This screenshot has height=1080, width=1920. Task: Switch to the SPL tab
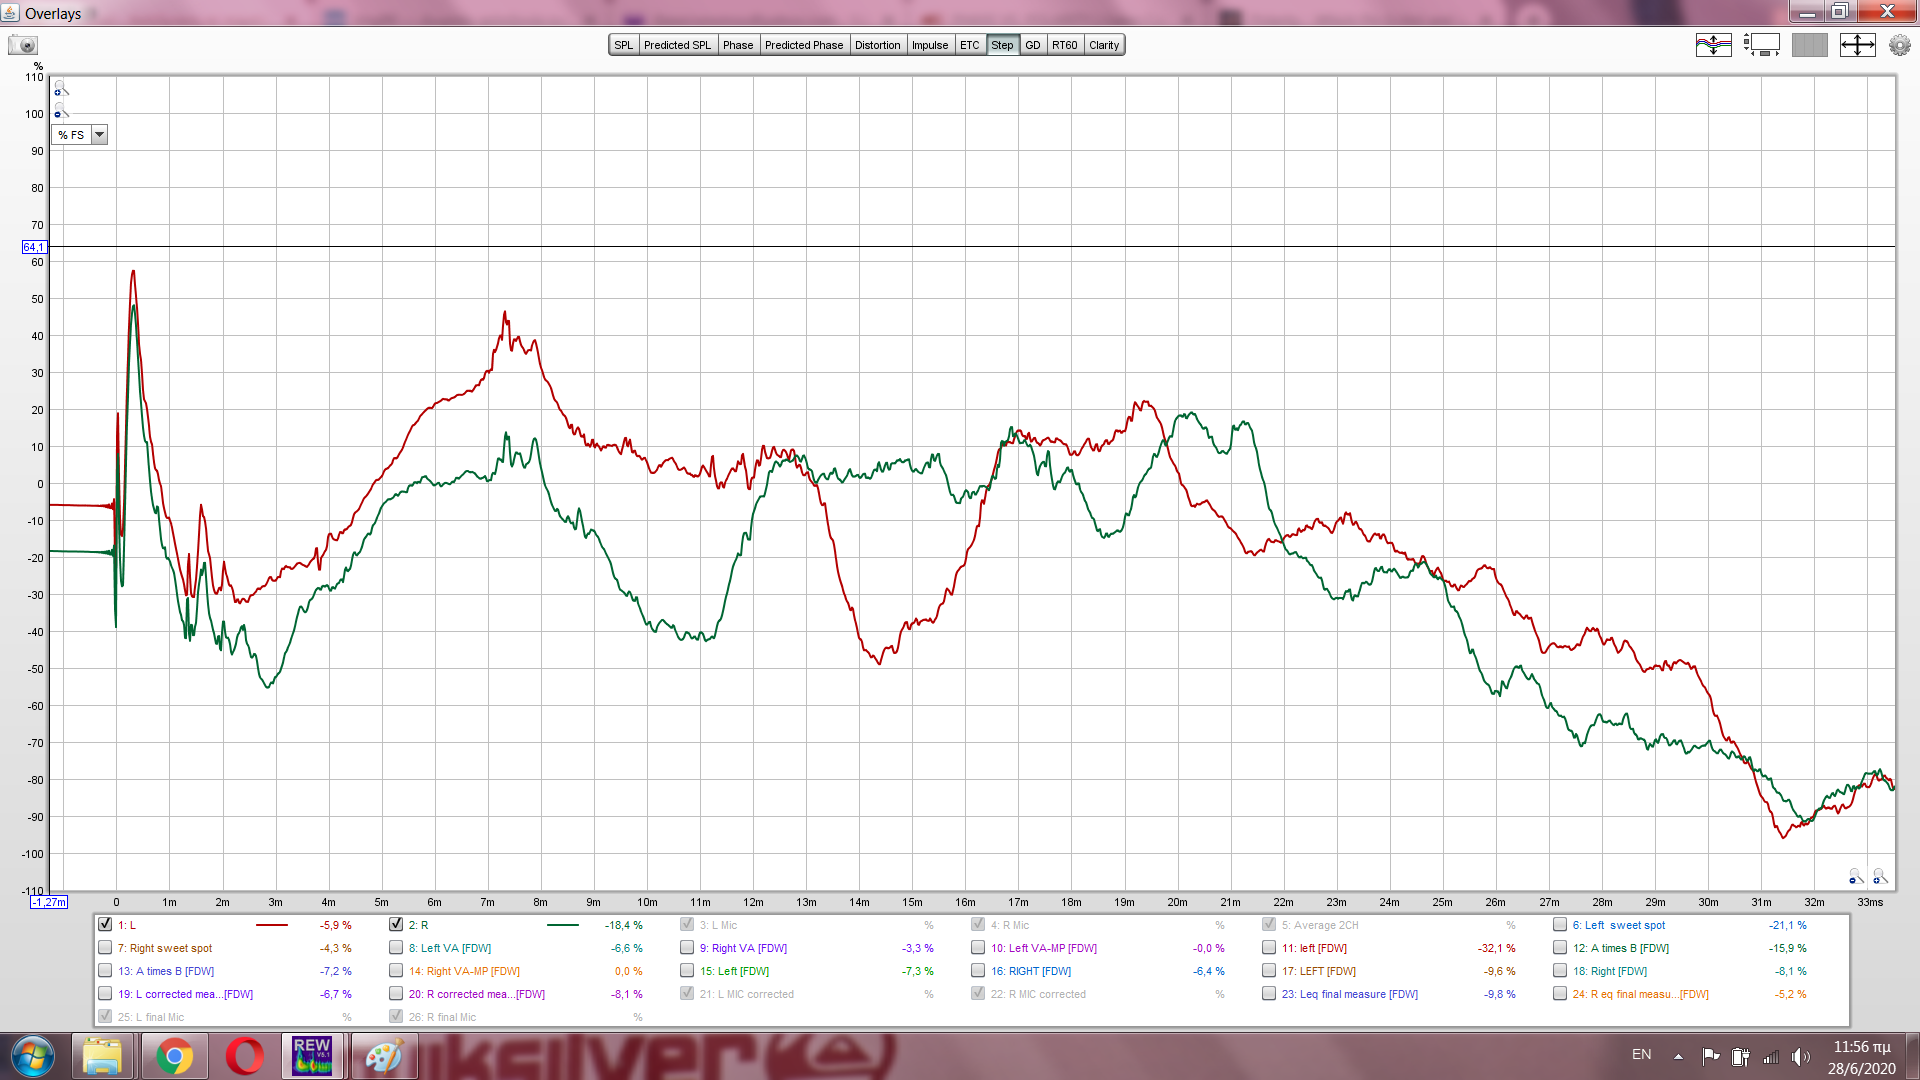623,45
